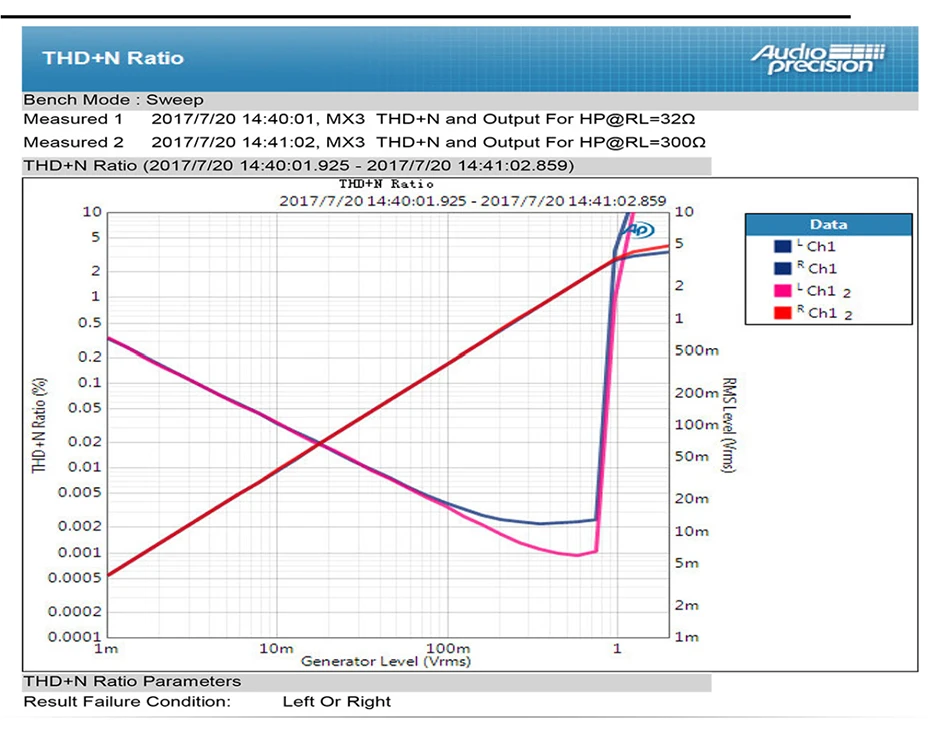Click the 10m tick on the x-axis
928x741 pixels.
(x=276, y=649)
